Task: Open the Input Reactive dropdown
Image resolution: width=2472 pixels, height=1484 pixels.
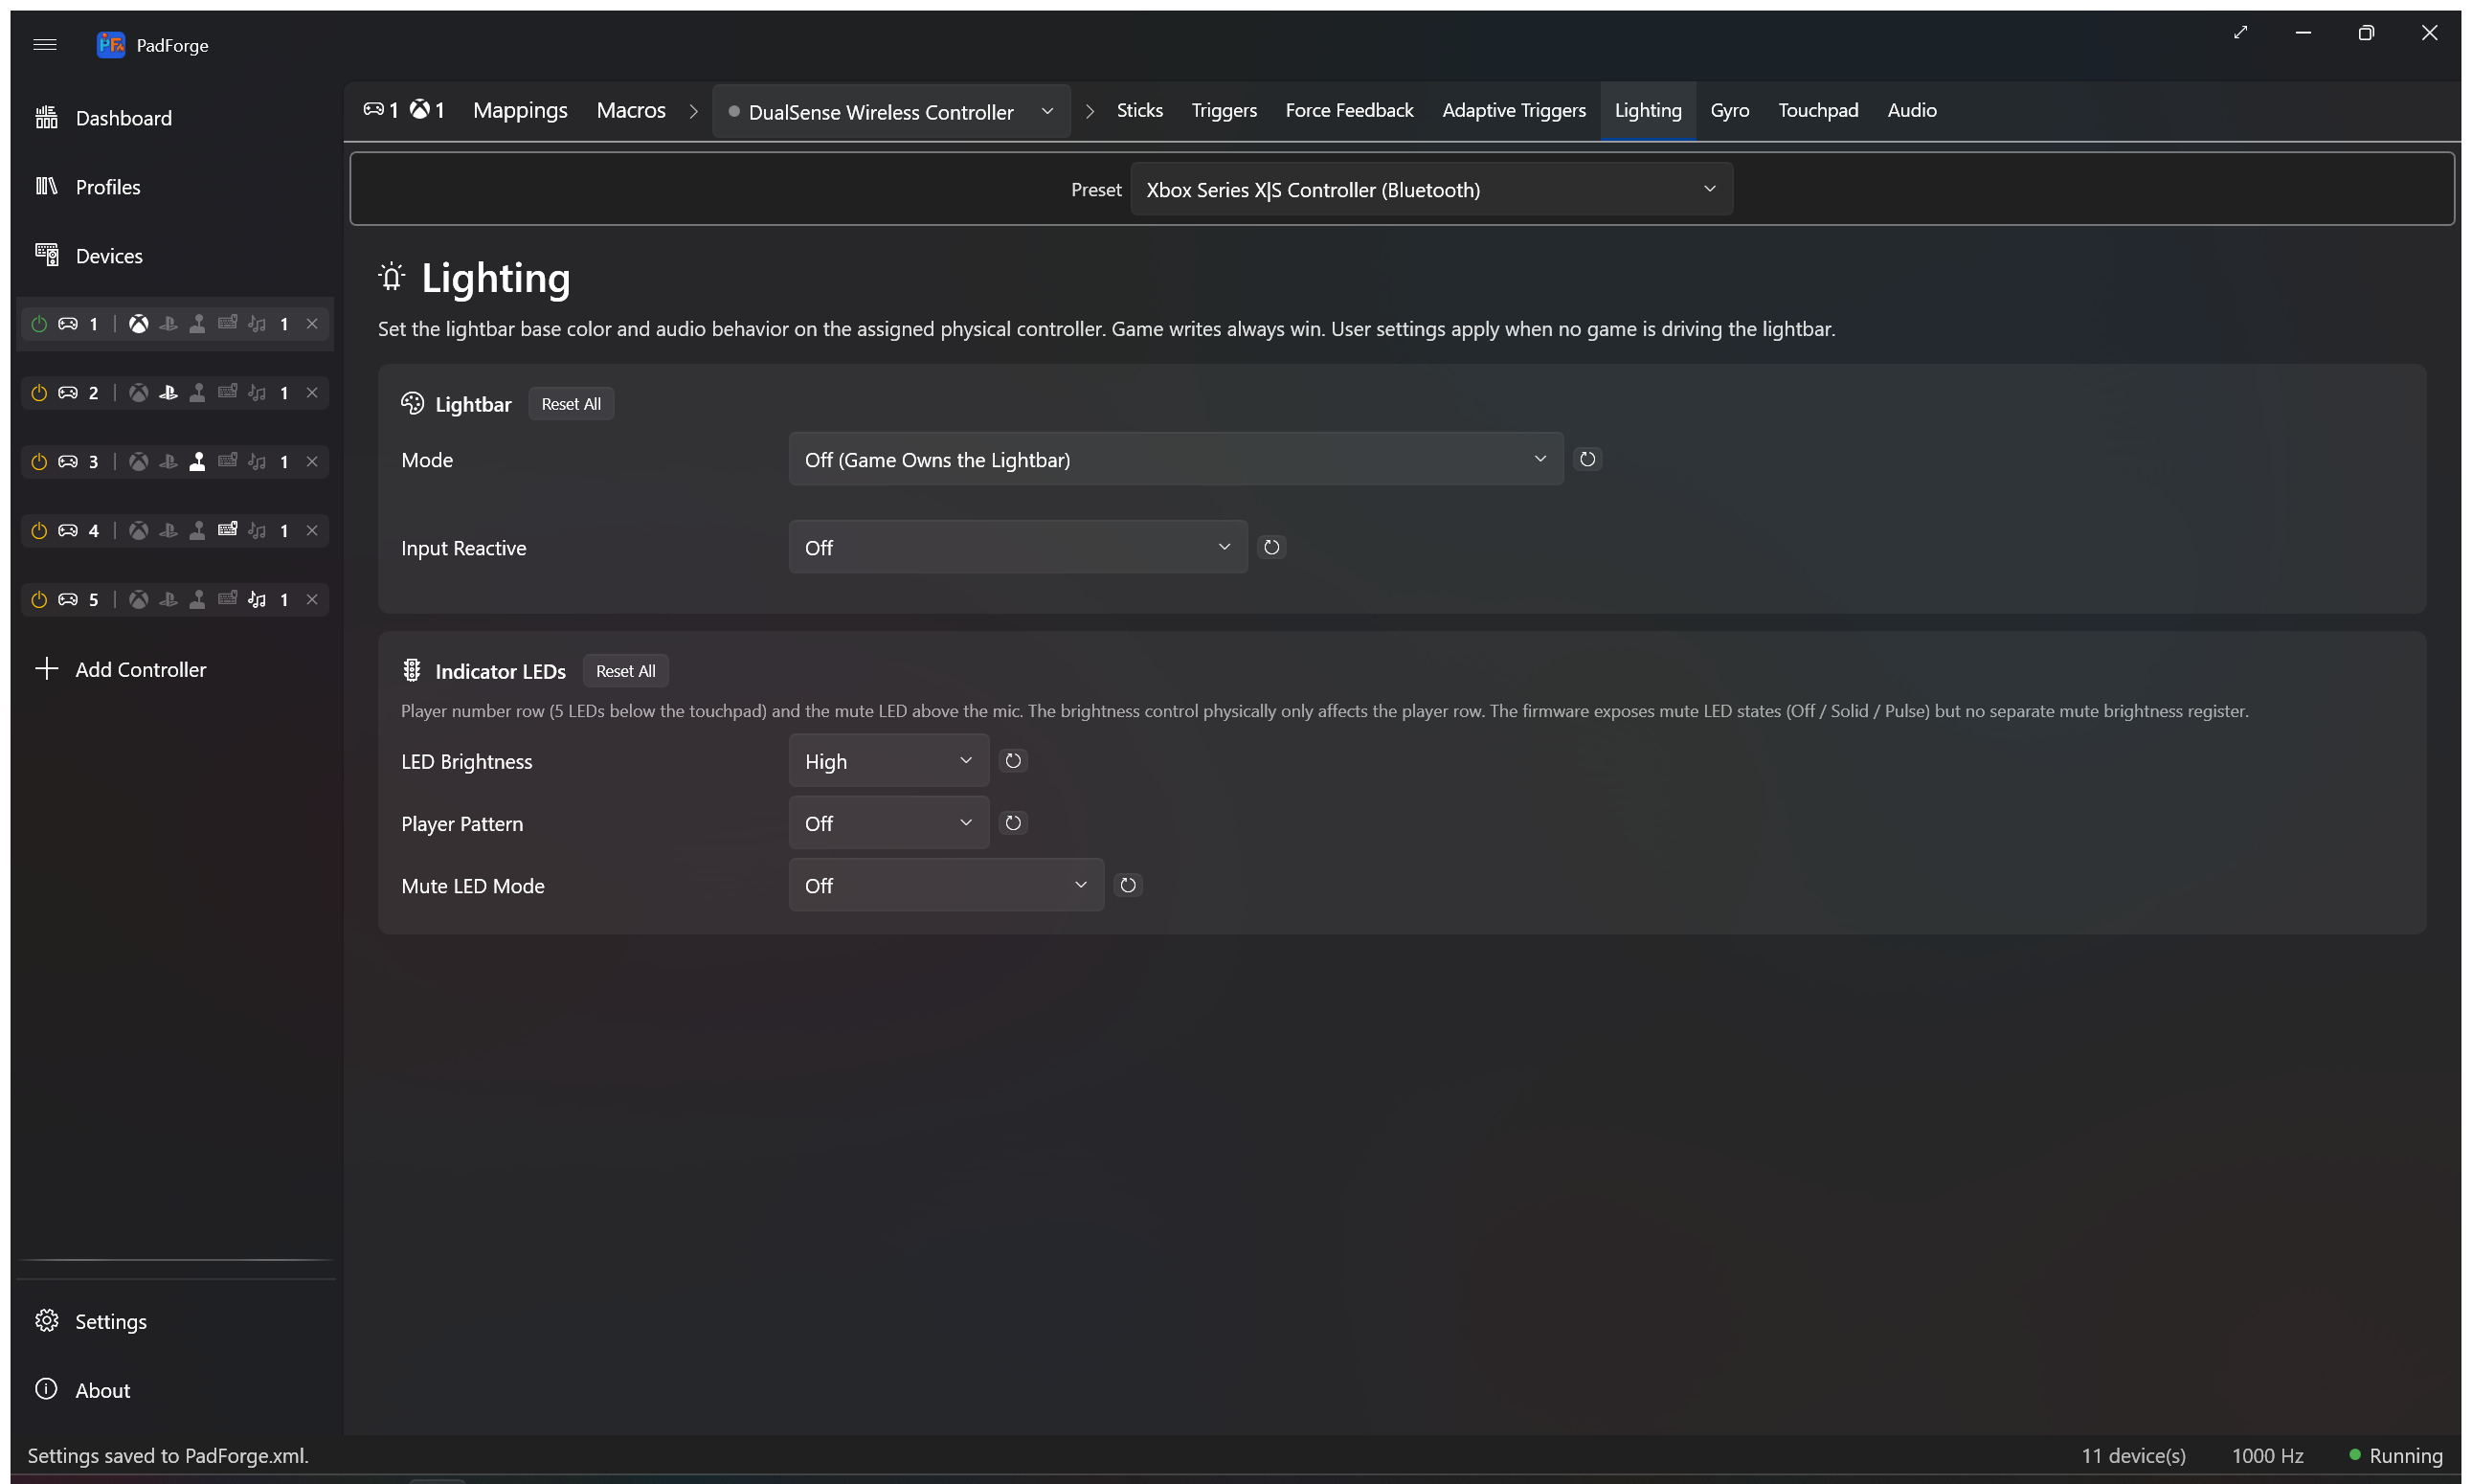Action: (1017, 547)
